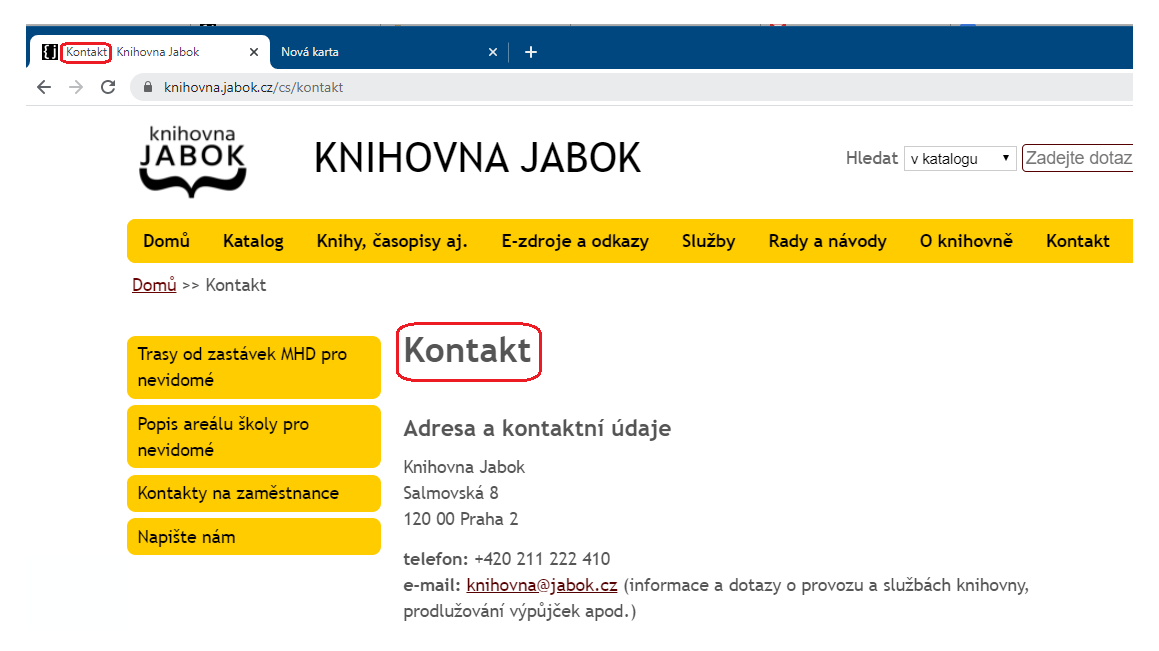Click the 'Hledat' label
This screenshot has width=1159, height=651.
point(871,158)
